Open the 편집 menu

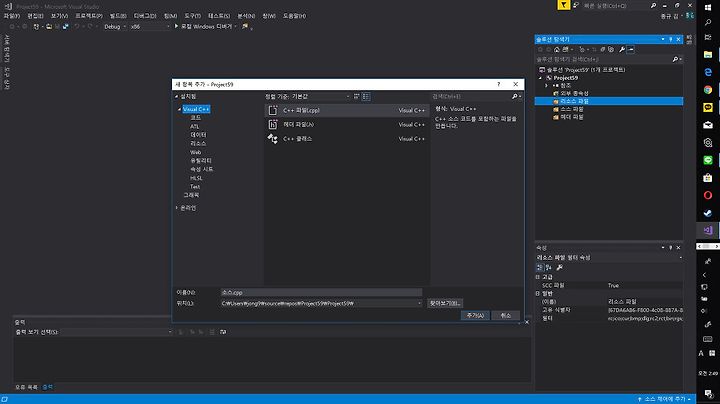coord(35,16)
